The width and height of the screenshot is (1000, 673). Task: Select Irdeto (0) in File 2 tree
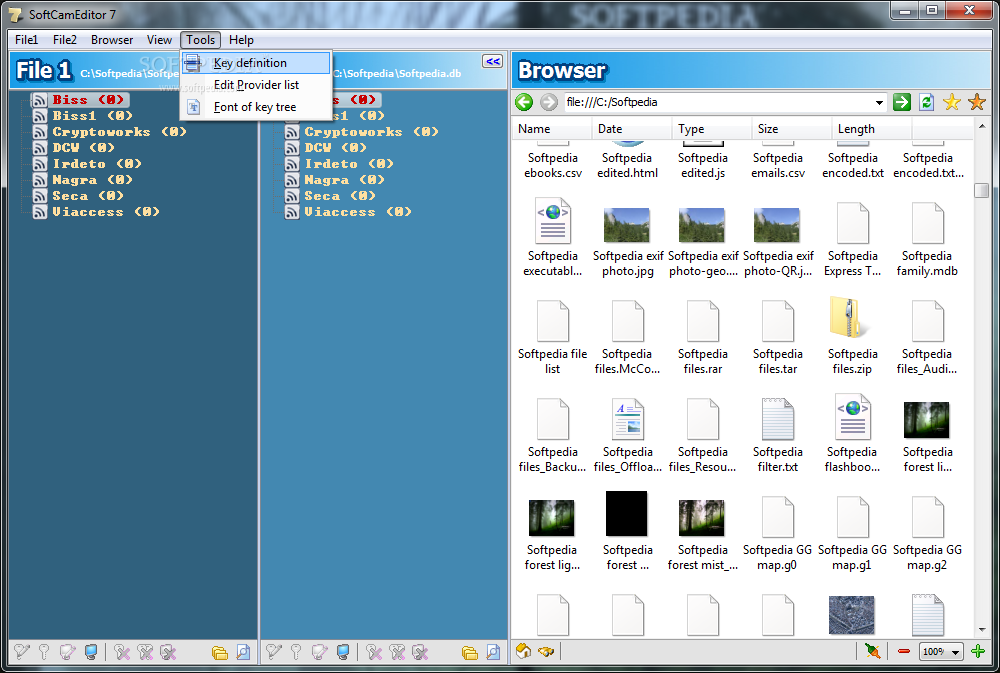coord(349,163)
